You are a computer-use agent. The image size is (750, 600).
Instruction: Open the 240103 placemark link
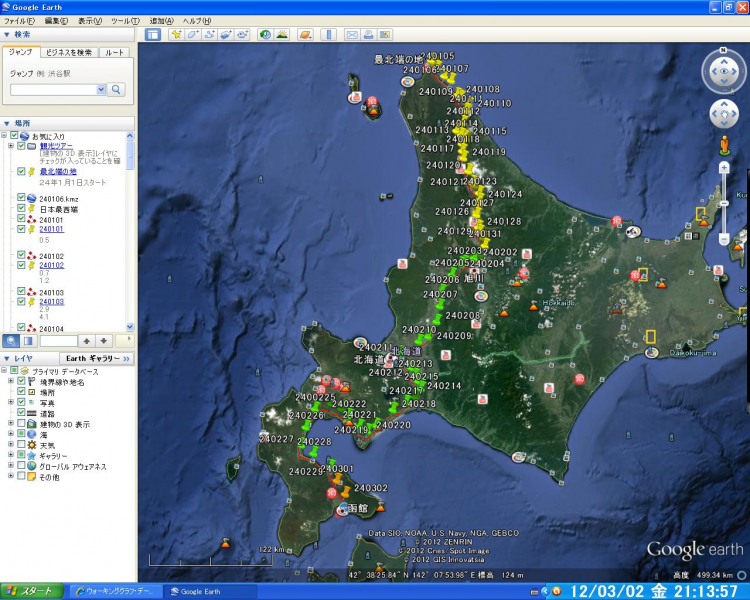point(51,301)
